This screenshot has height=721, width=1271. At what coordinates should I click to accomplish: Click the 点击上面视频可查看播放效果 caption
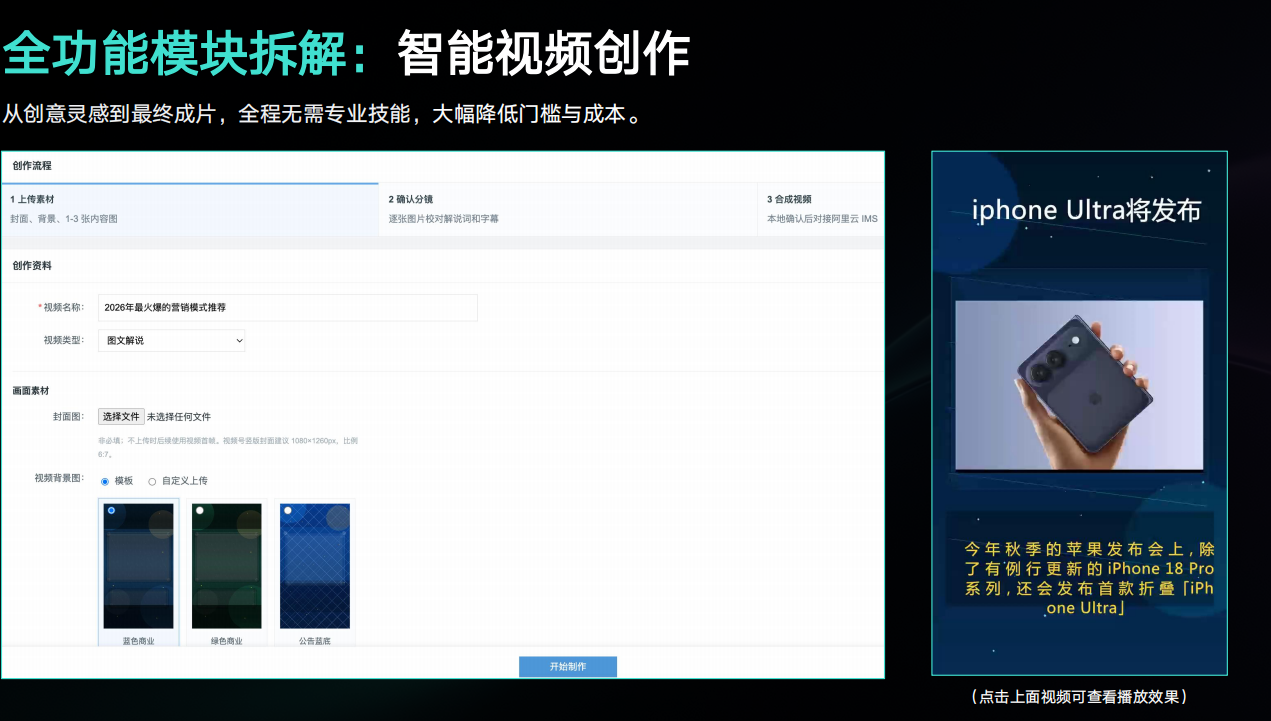point(1079,697)
